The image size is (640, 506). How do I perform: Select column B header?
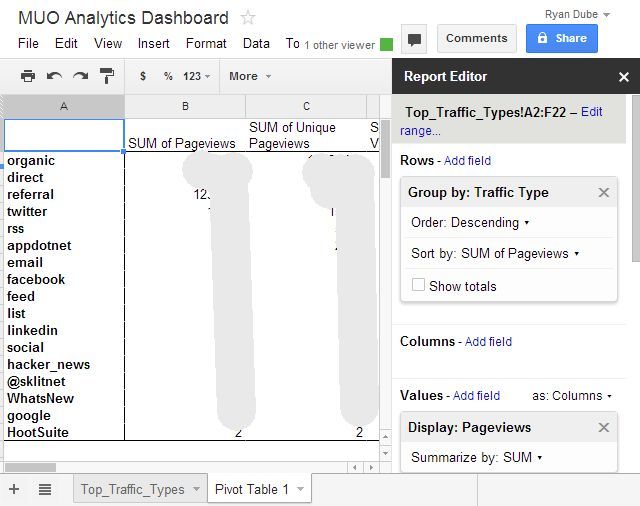pos(185,107)
